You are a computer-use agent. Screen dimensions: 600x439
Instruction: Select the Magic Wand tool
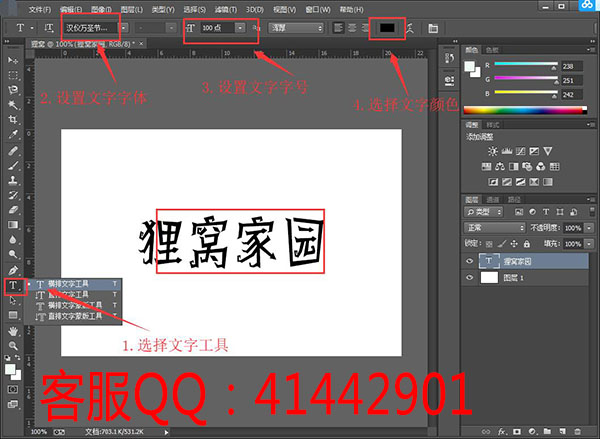point(13,104)
